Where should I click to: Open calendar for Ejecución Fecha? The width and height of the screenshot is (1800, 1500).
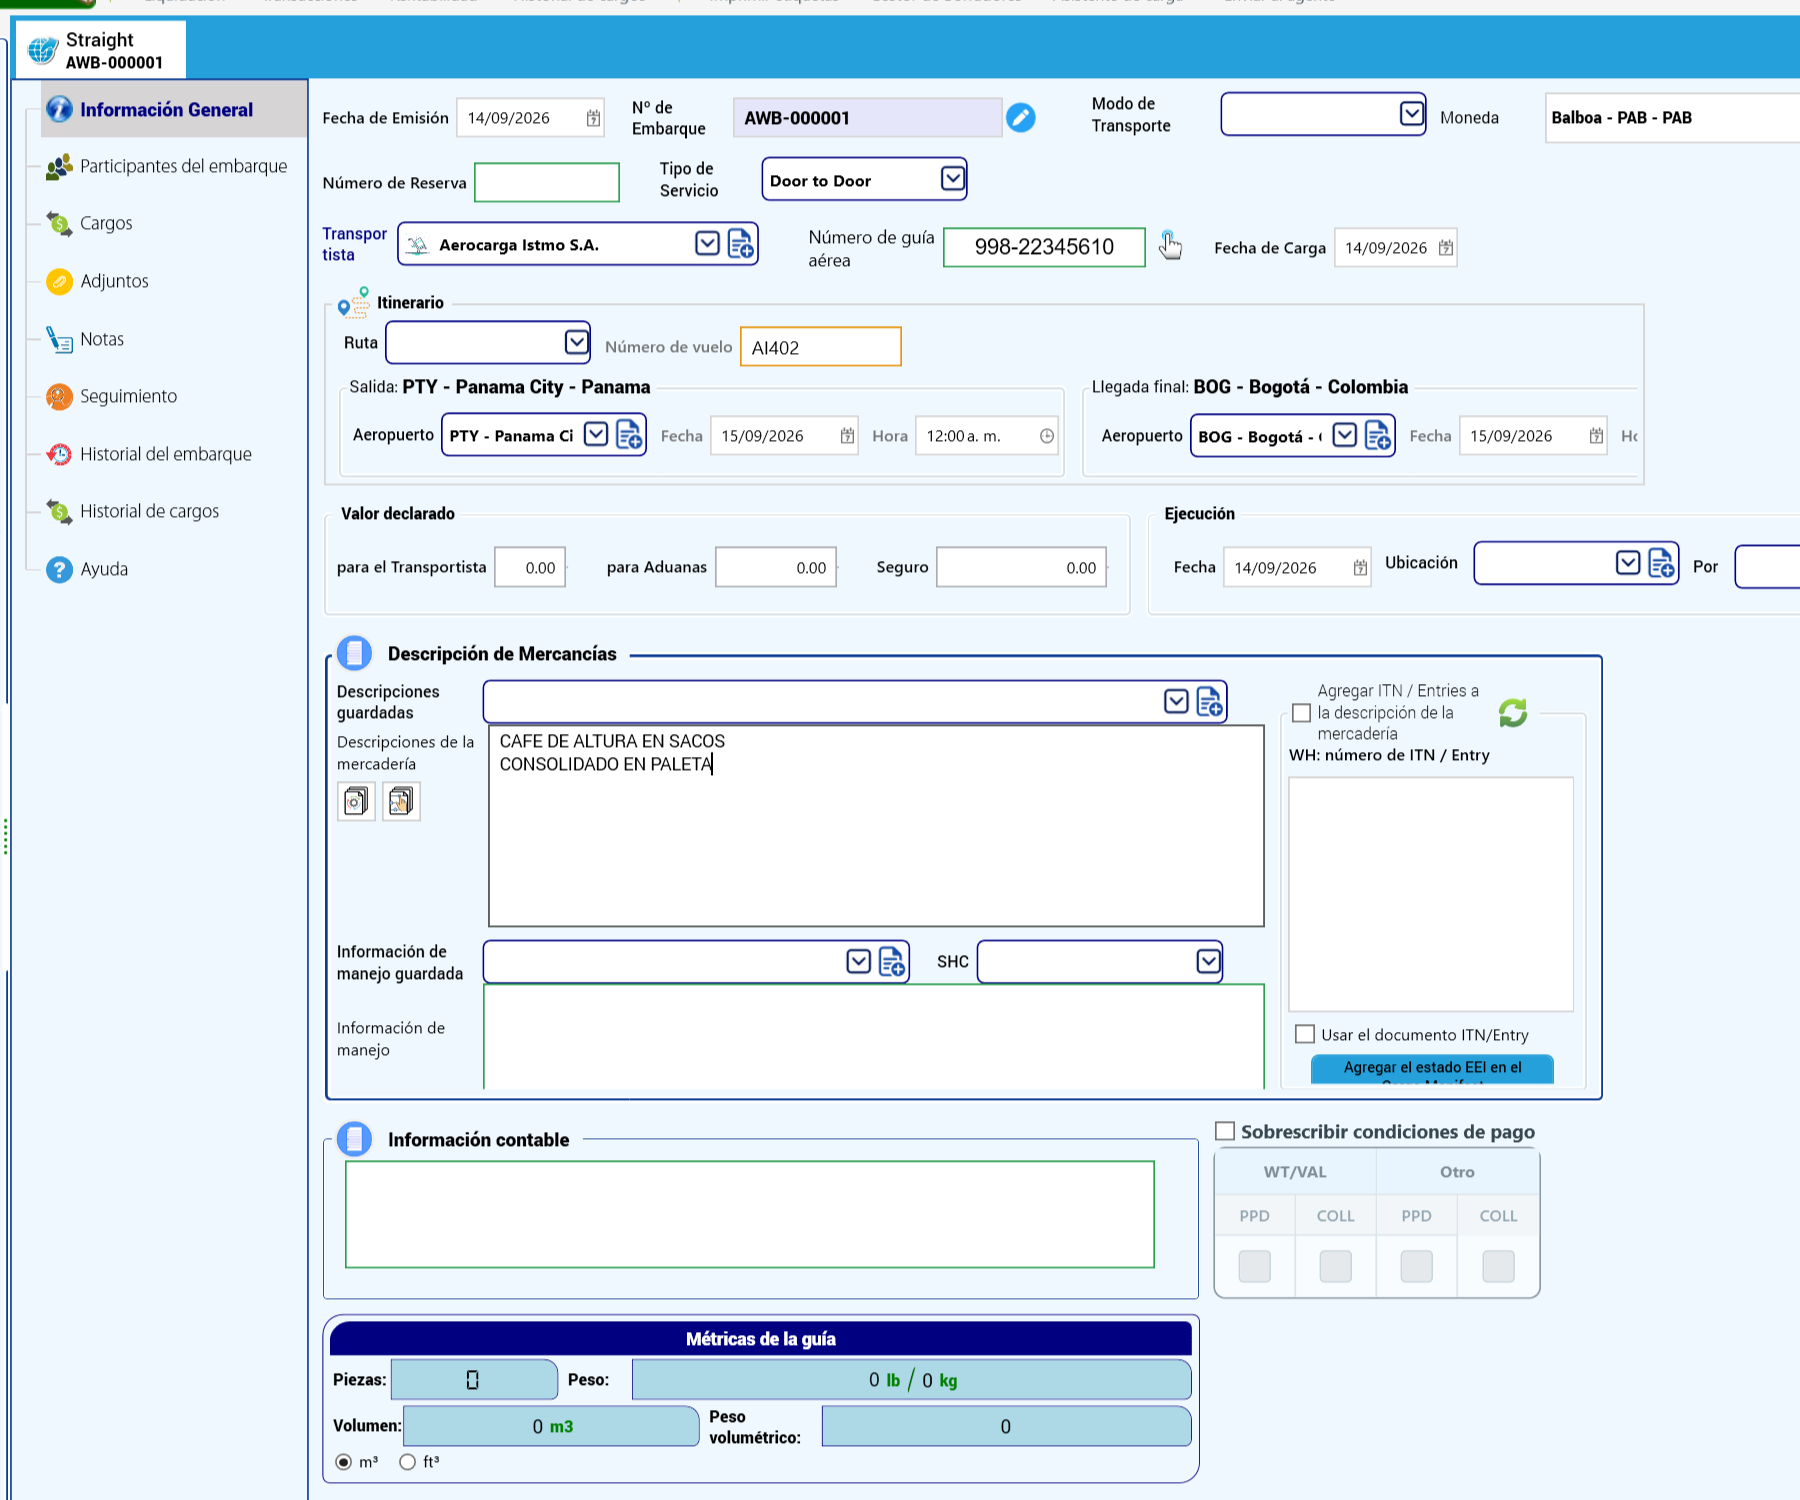[1360, 568]
